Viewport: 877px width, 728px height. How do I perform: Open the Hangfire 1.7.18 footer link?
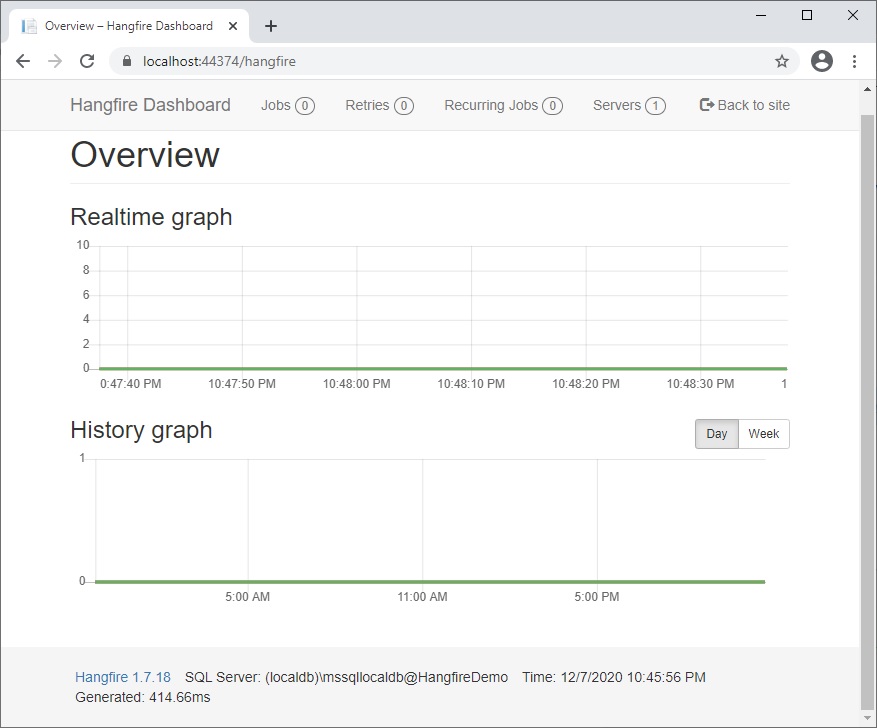[123, 677]
